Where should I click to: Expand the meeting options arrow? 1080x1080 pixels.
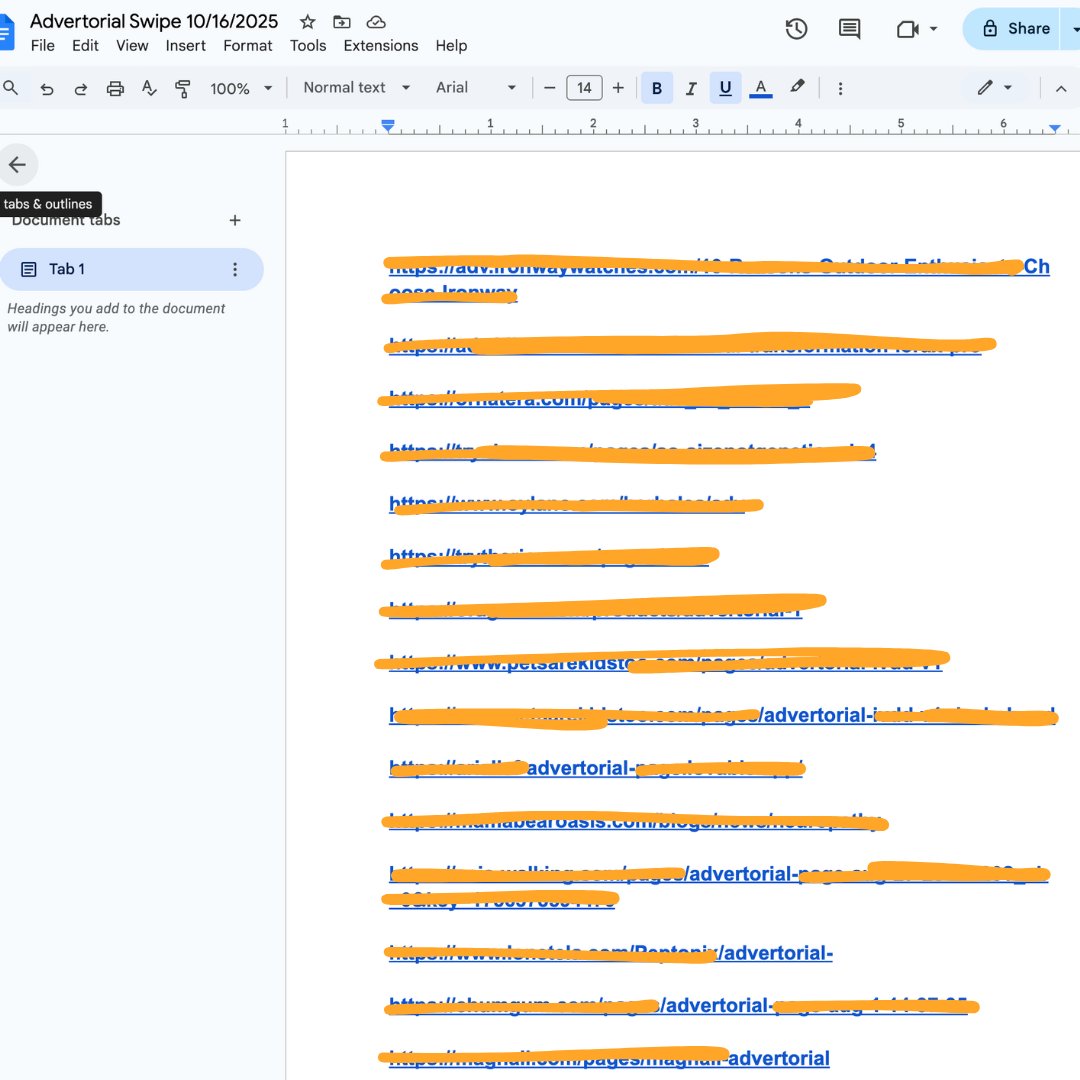(933, 29)
